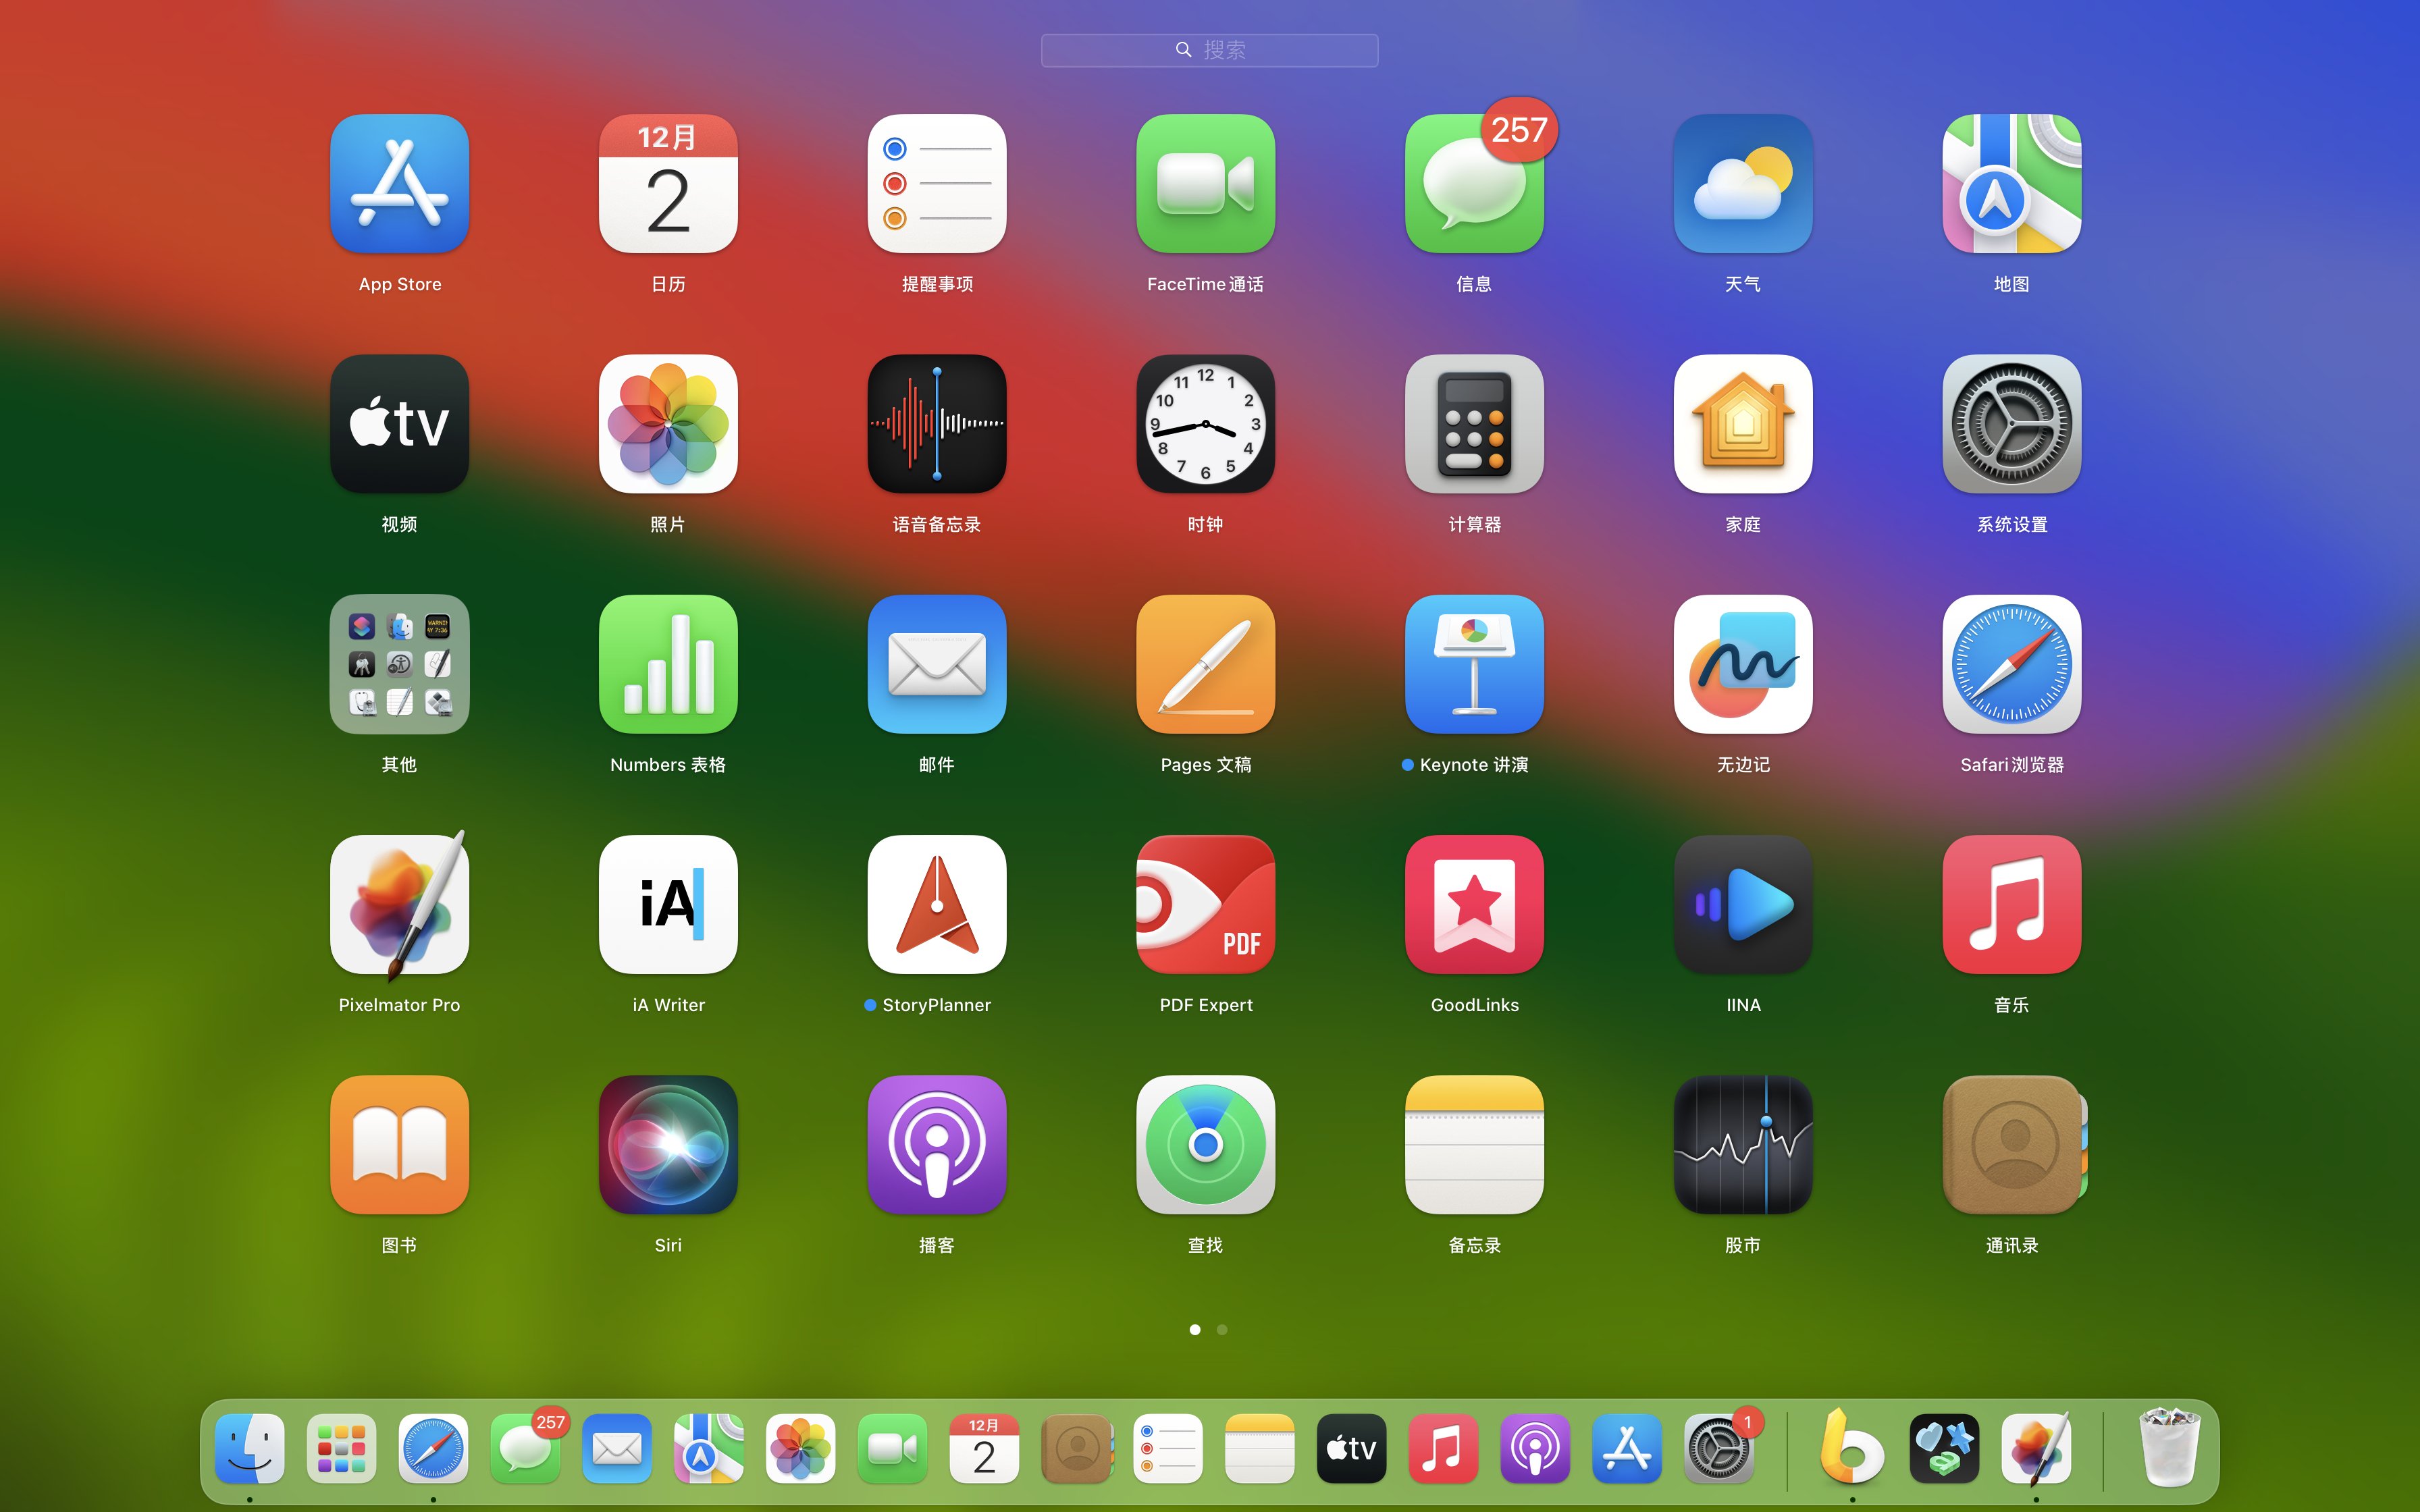Launch 查找 Find My app

click(x=1205, y=1145)
